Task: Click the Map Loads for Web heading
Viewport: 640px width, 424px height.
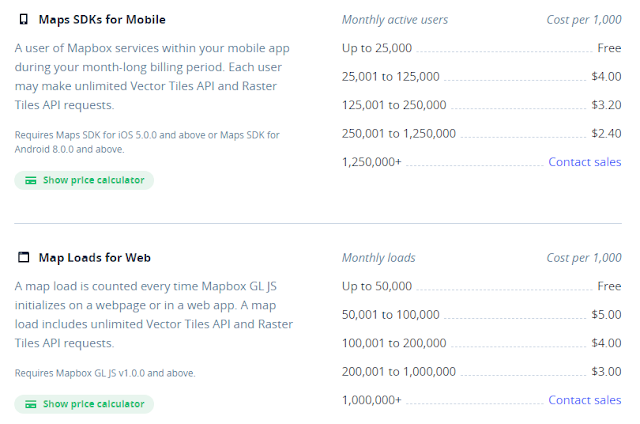Action: (96, 257)
